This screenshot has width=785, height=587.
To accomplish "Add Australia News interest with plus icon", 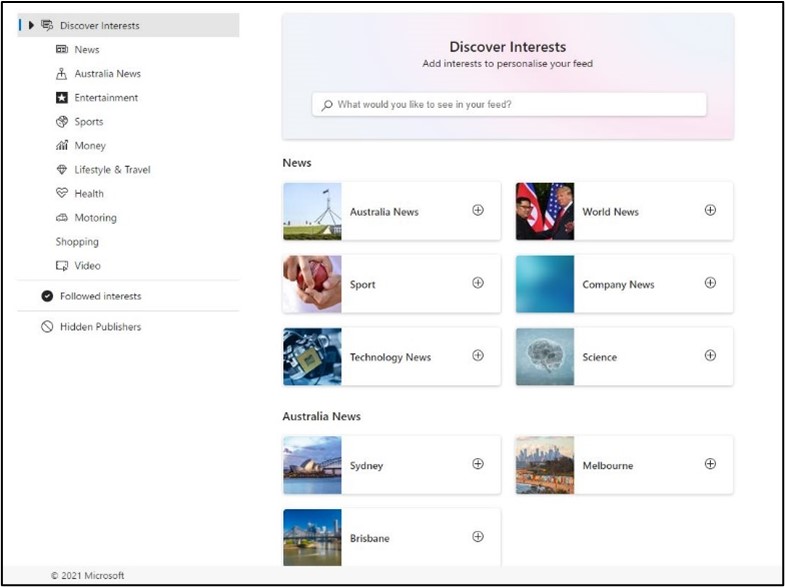I will click(478, 210).
